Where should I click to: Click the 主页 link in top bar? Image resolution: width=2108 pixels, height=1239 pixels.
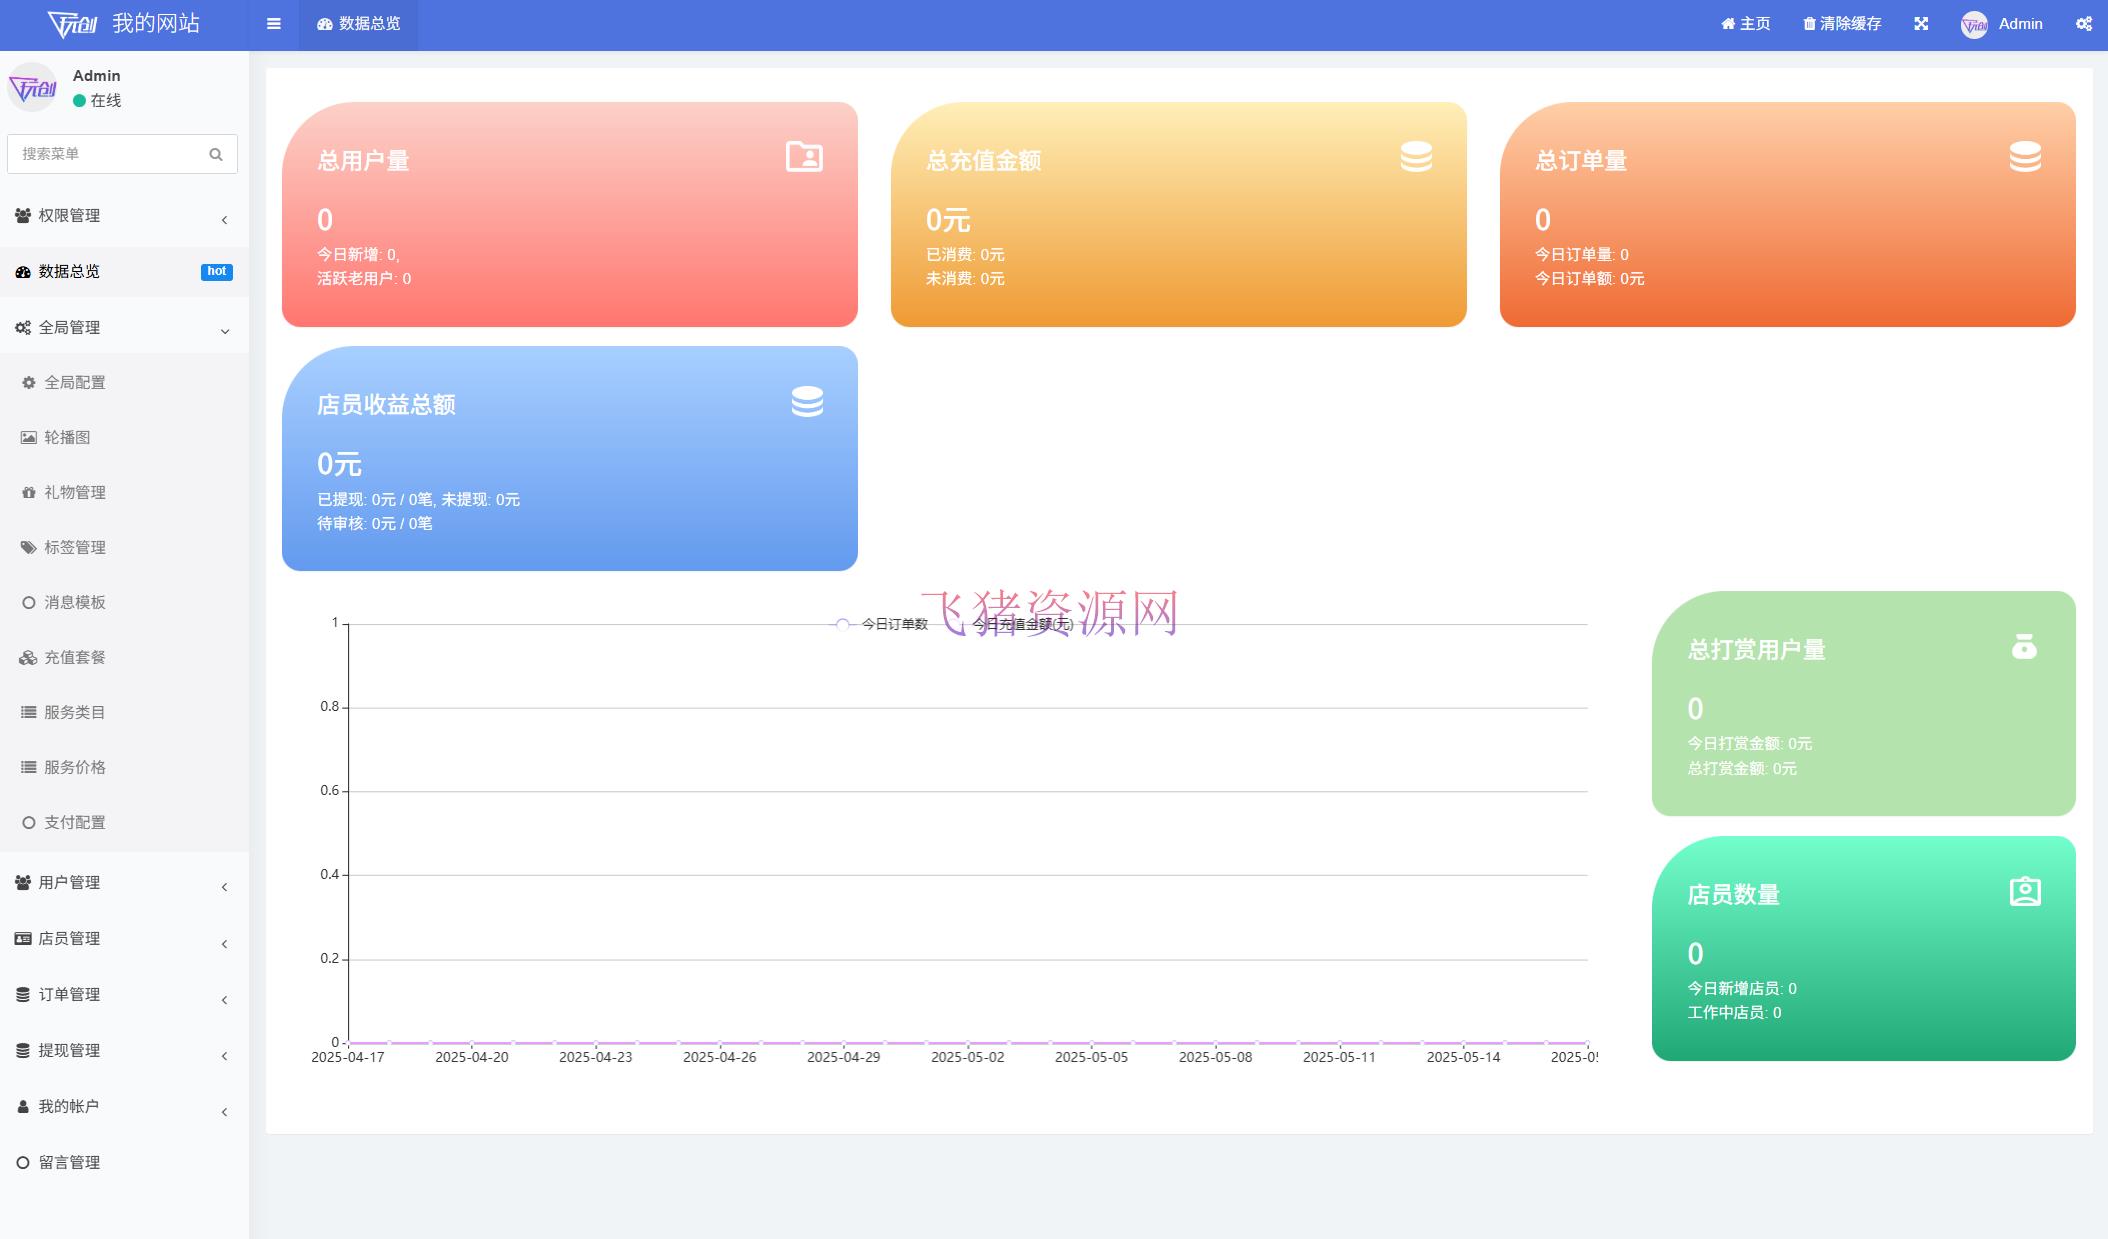[1744, 23]
